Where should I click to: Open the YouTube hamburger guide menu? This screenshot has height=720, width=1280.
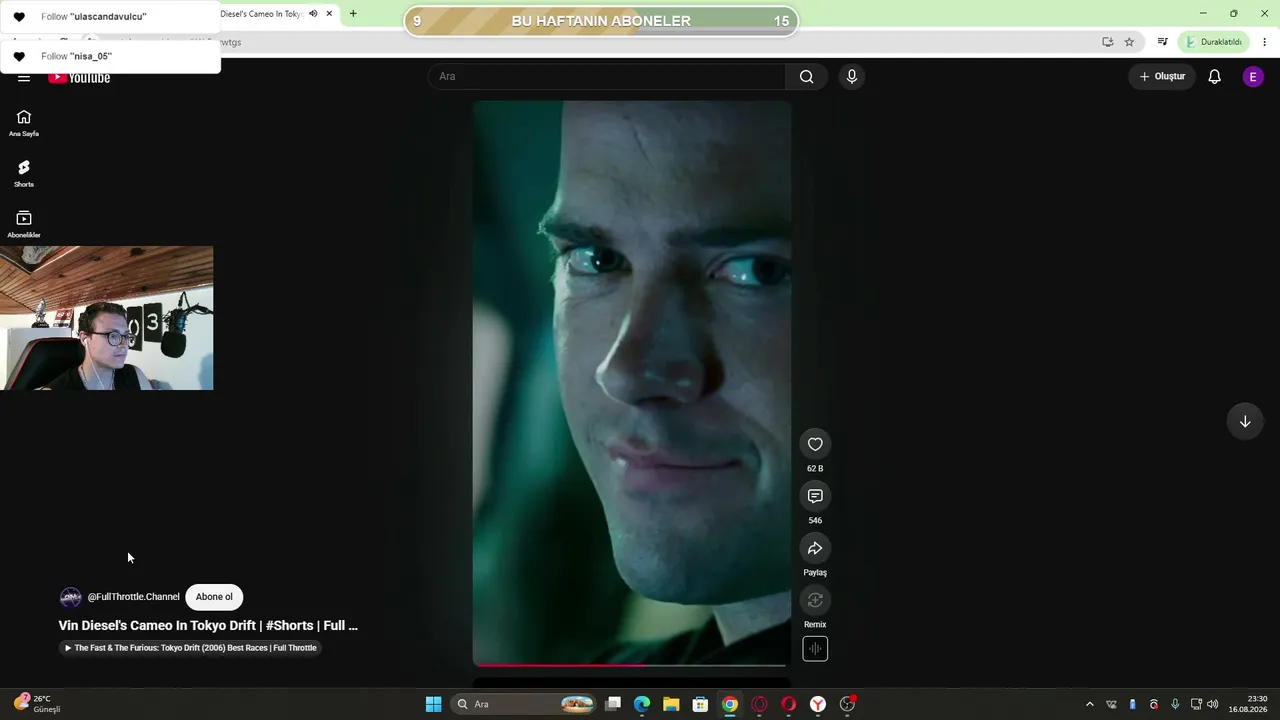[24, 78]
